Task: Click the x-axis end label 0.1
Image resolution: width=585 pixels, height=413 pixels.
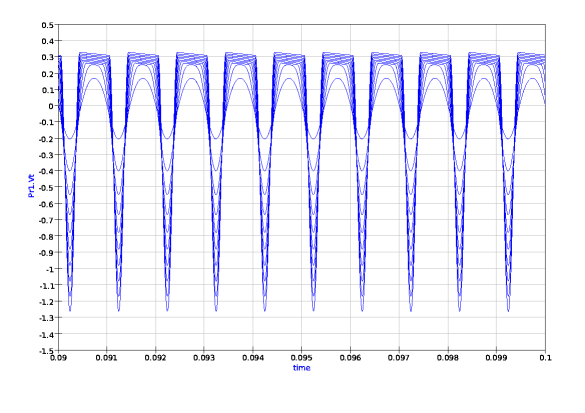Action: 545,358
